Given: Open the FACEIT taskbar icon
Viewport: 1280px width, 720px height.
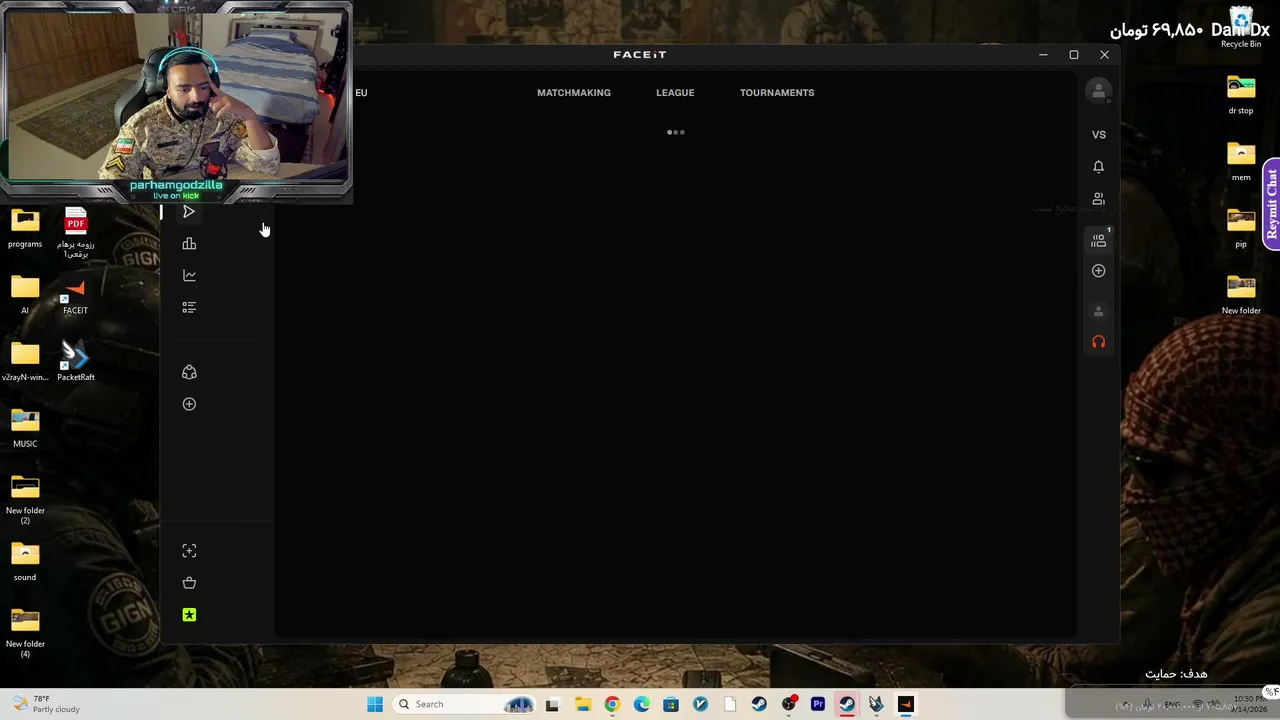Looking at the screenshot, I should [906, 704].
